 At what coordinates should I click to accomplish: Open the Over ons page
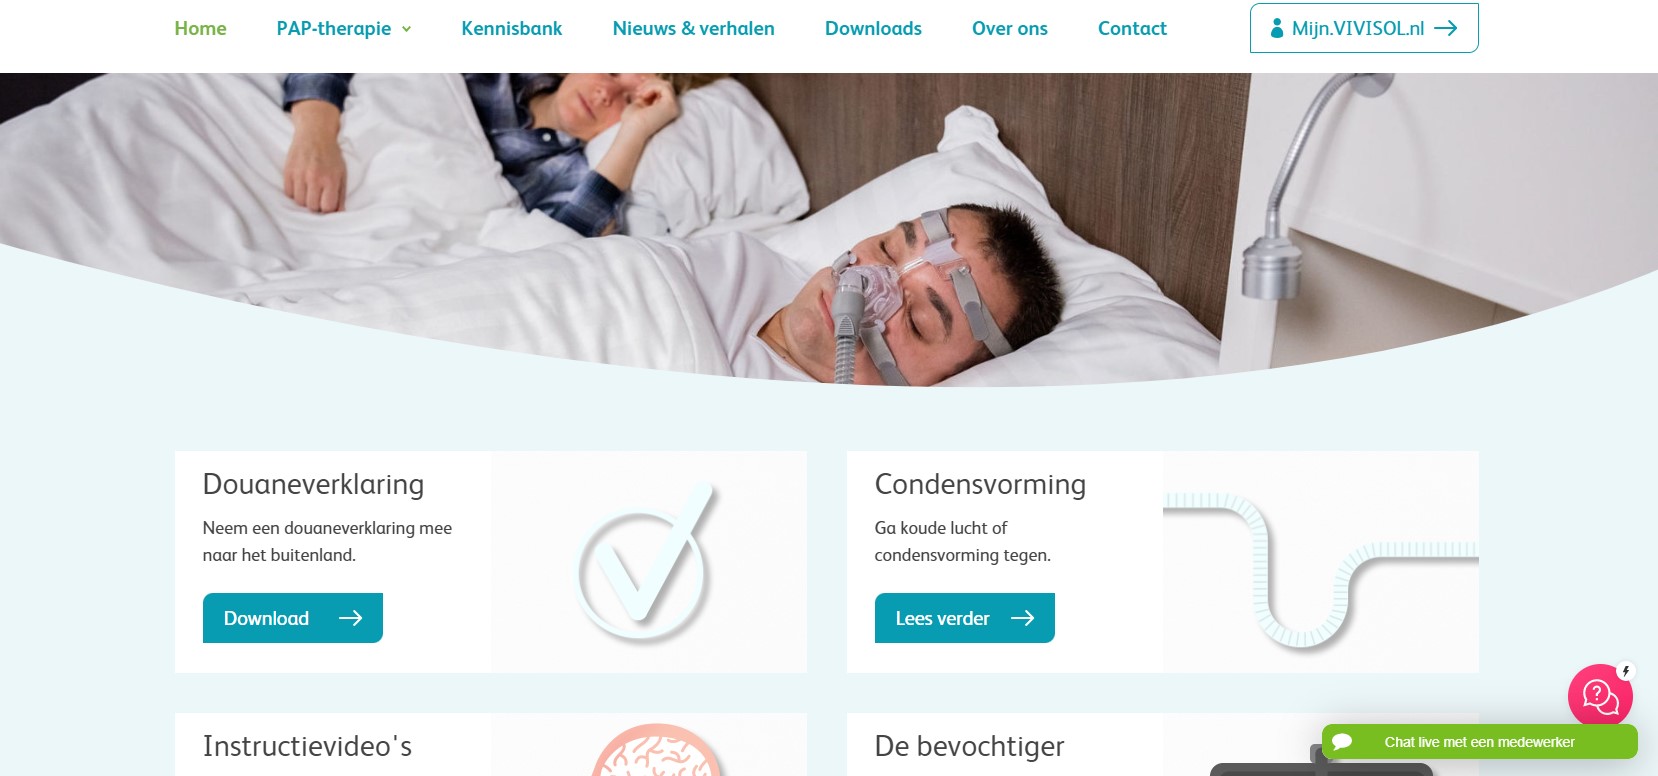[1010, 28]
